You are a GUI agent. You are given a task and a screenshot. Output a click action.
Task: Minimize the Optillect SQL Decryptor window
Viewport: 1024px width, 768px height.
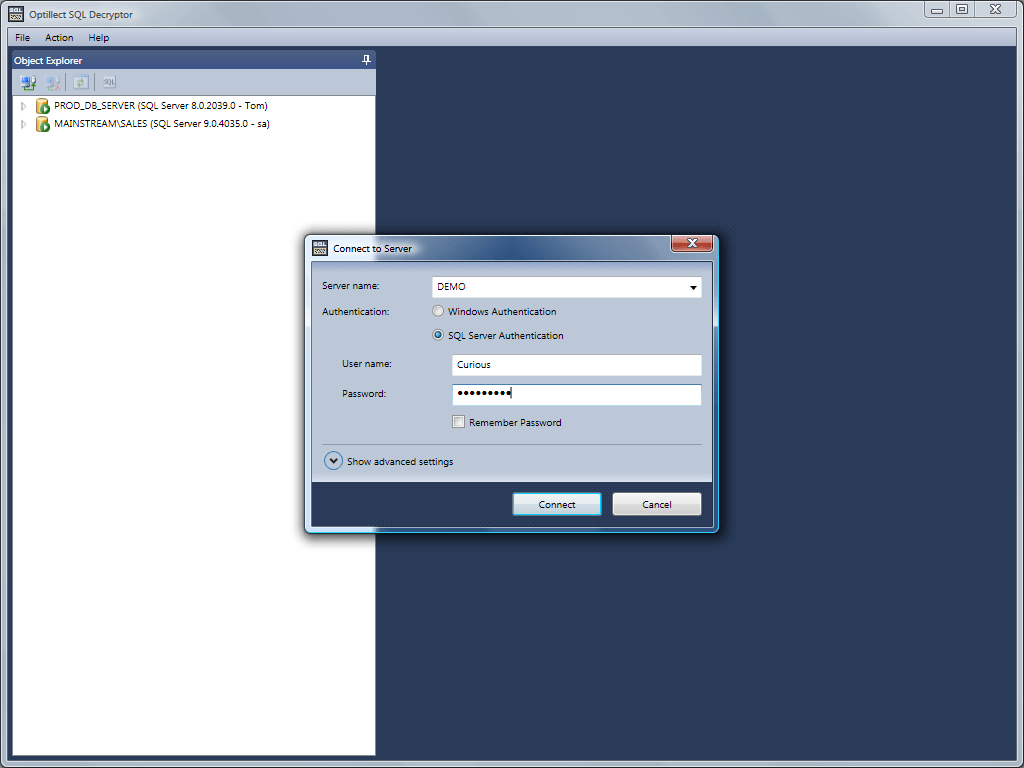point(937,9)
